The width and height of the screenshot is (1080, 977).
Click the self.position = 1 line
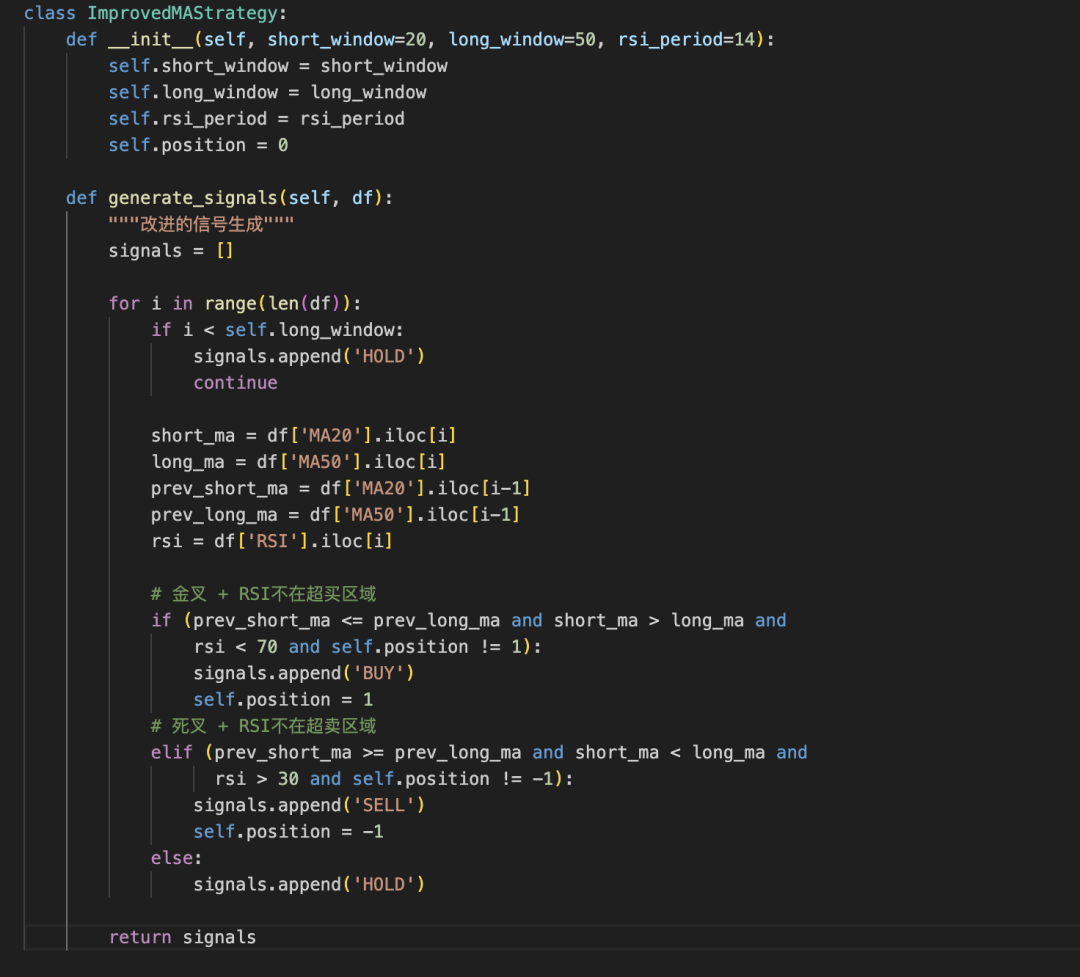pos(283,700)
